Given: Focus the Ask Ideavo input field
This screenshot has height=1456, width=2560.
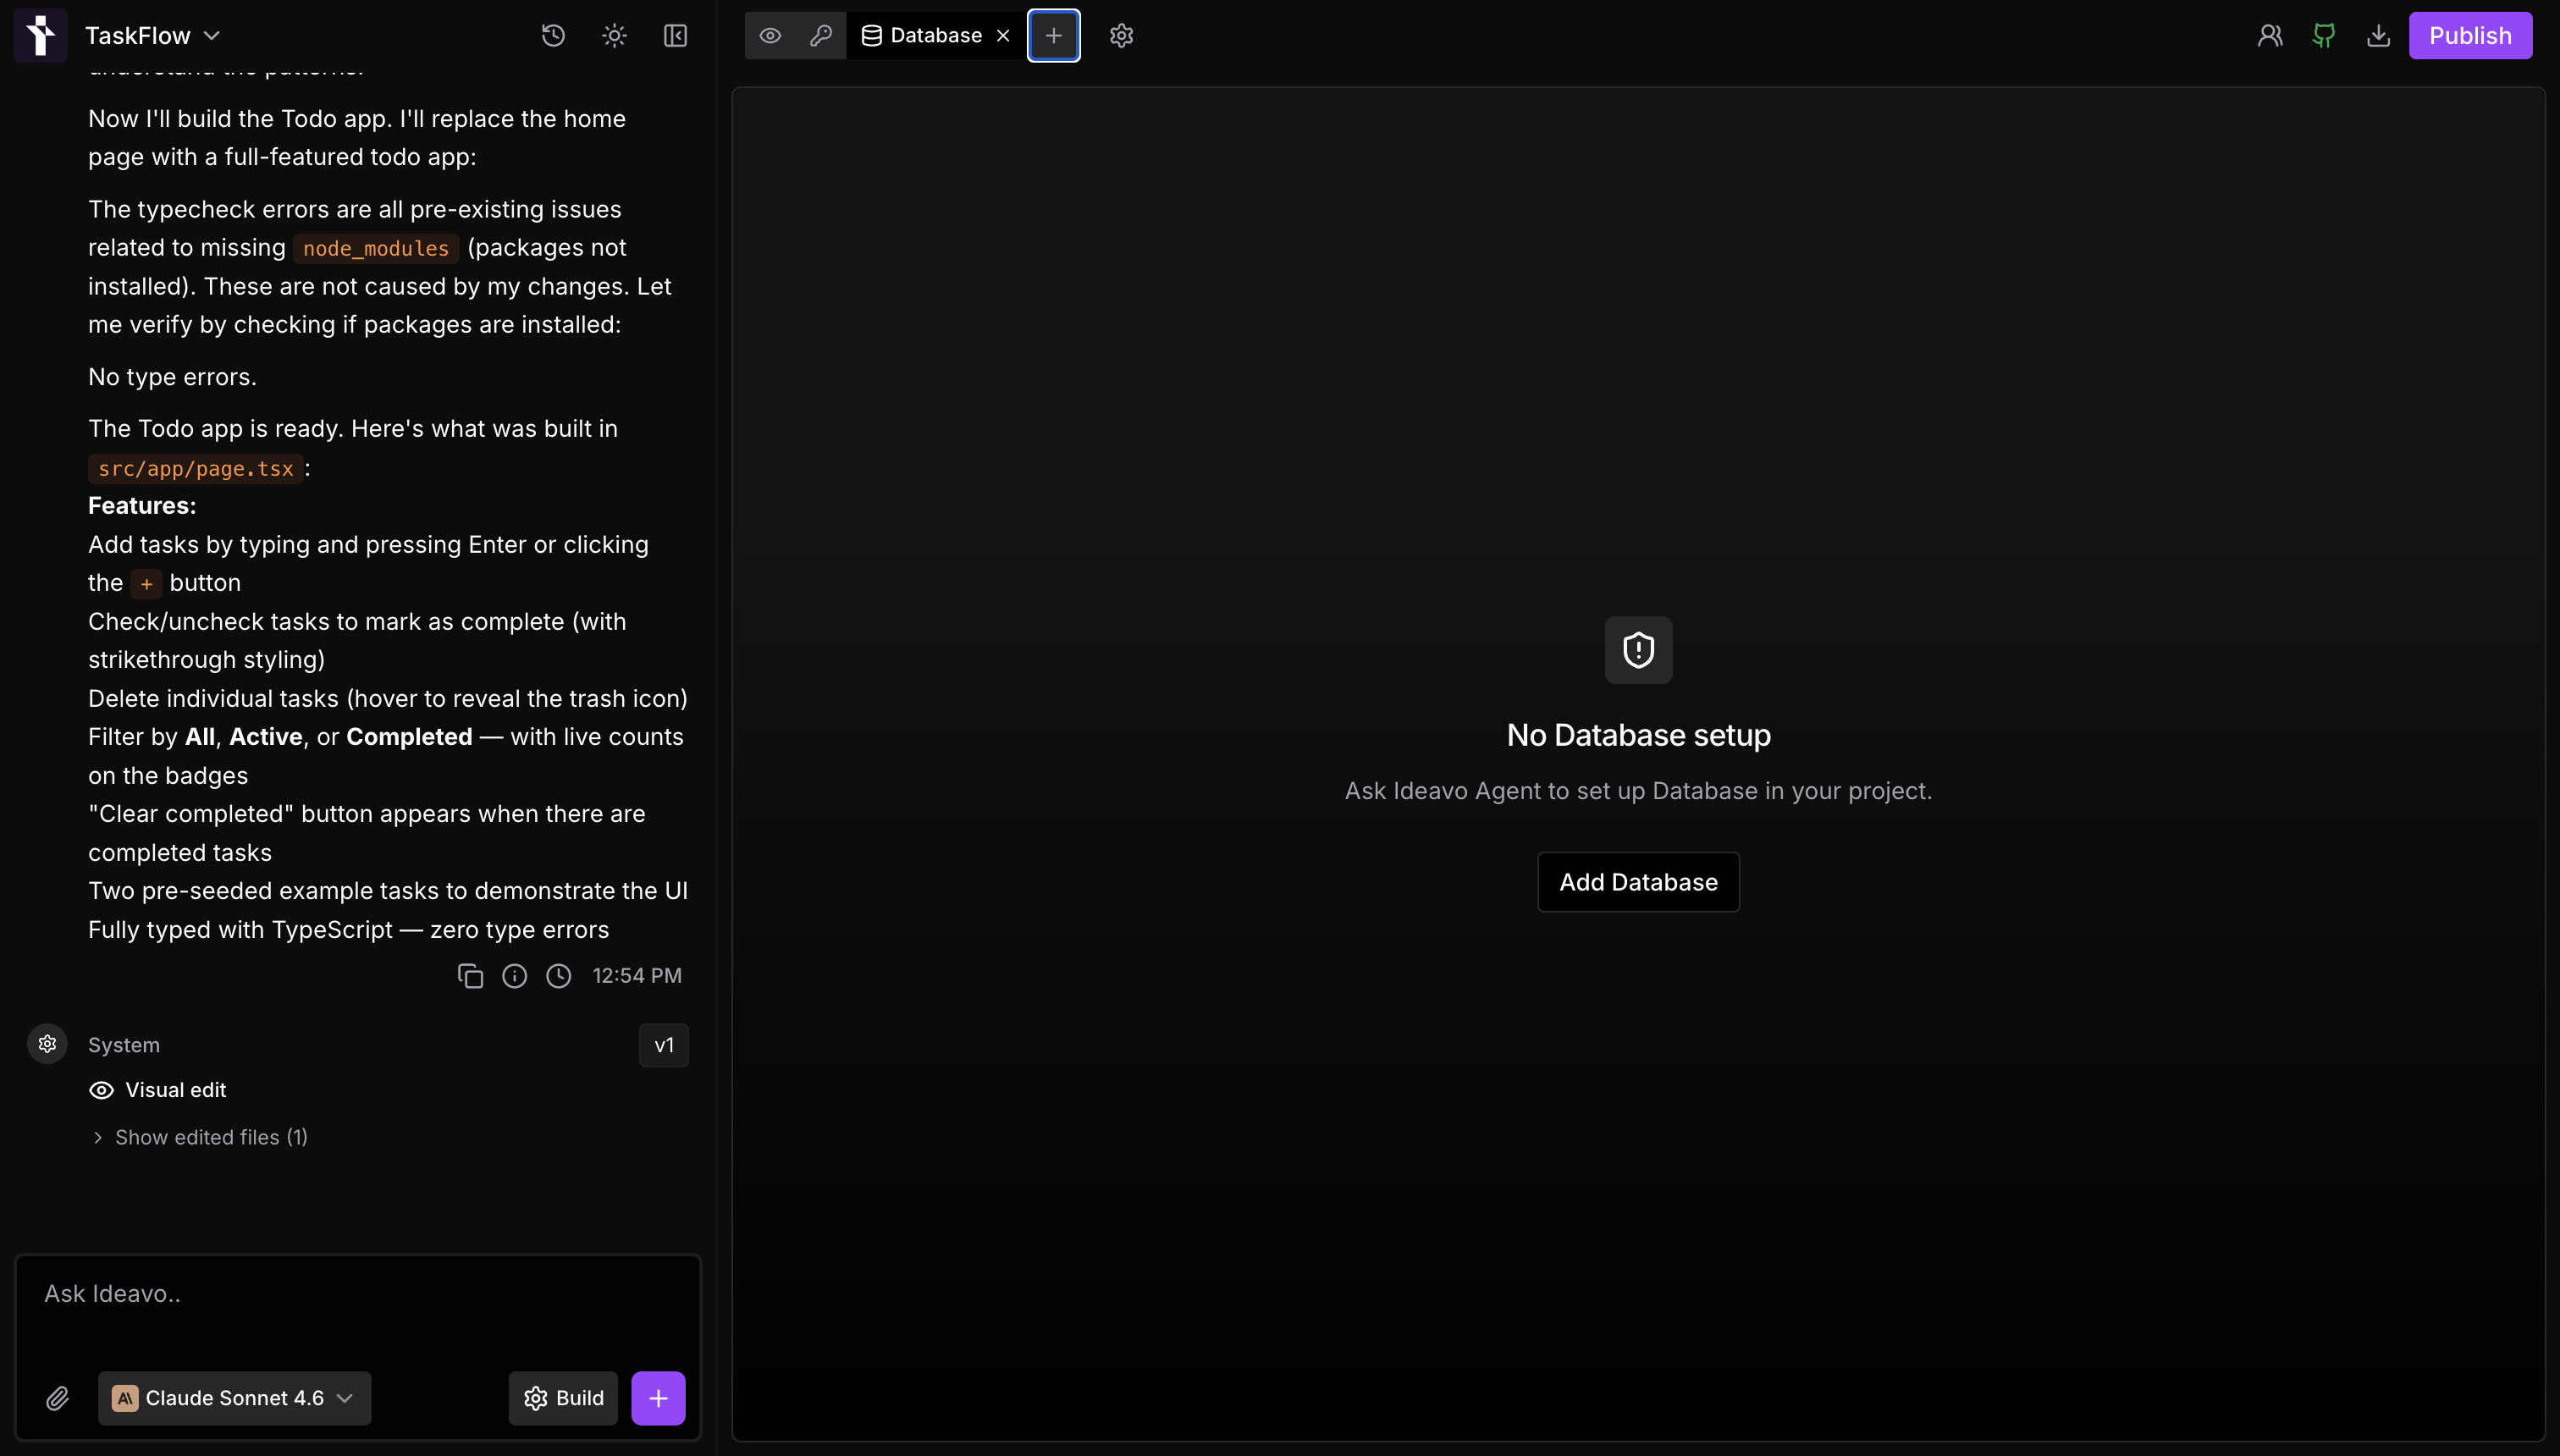Looking at the screenshot, I should click(358, 1310).
